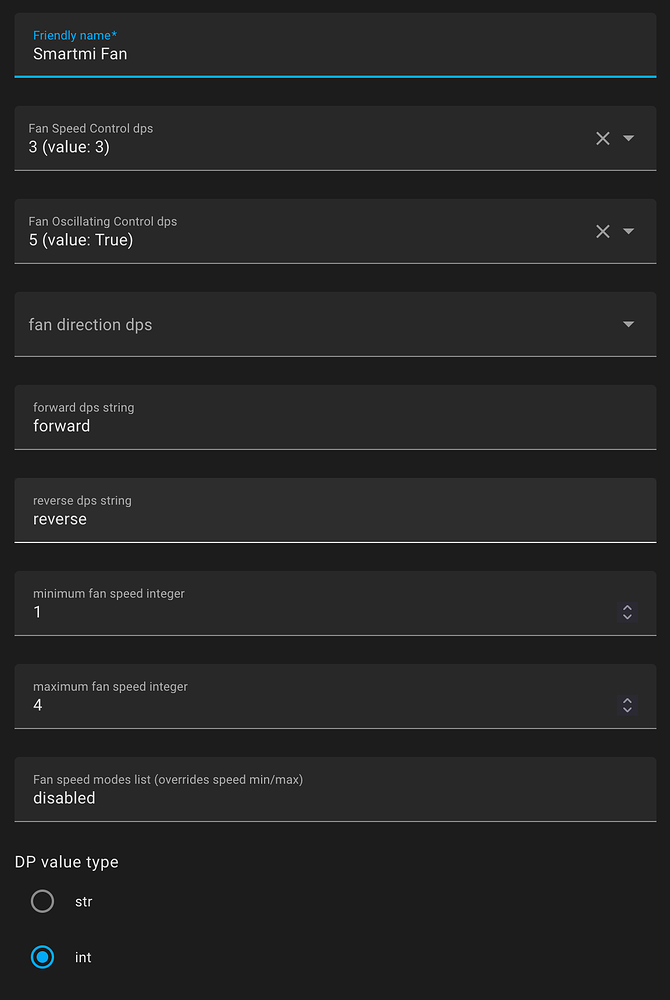Expand the fan direction dps dropdown

(x=629, y=324)
